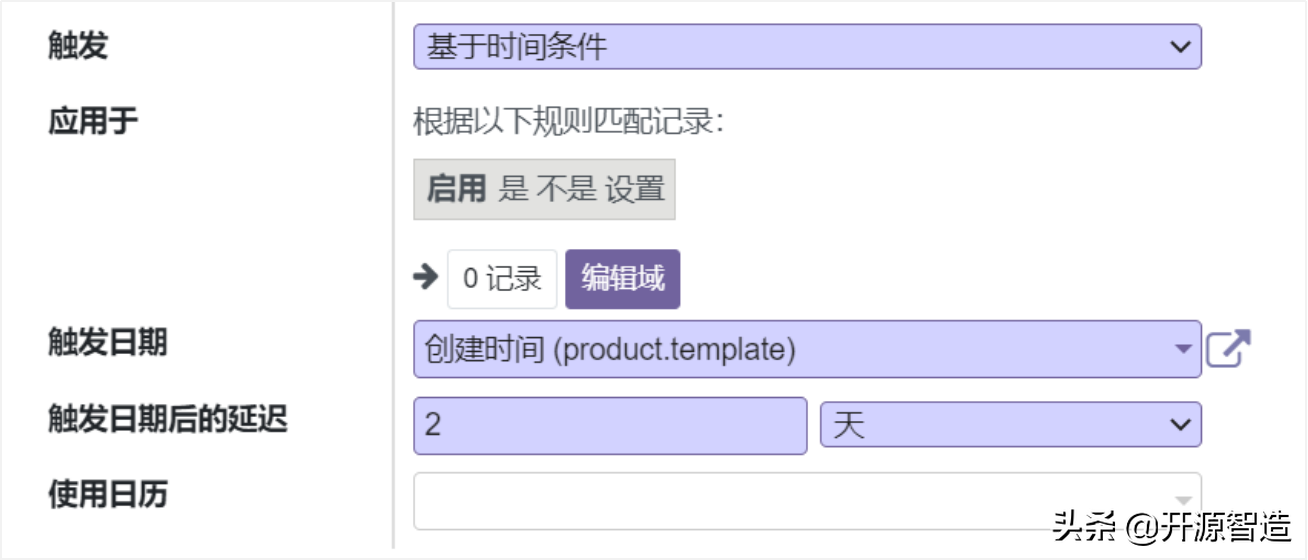This screenshot has width=1308, height=560.
Task: Click the 触发日期后的延迟 field label
Action: 168,419
